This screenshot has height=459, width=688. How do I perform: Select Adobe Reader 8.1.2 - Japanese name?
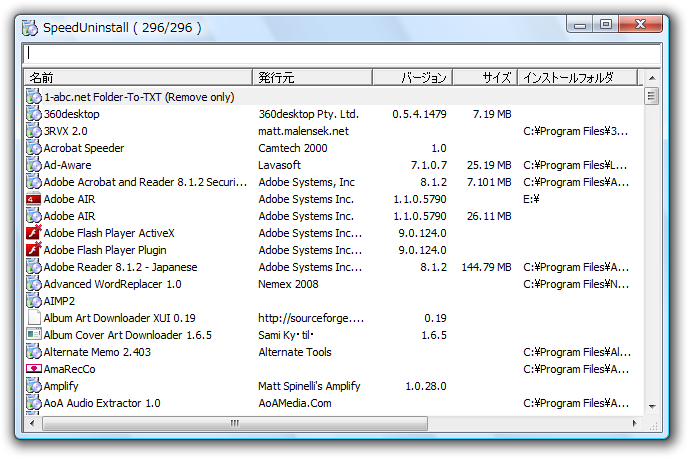121,267
